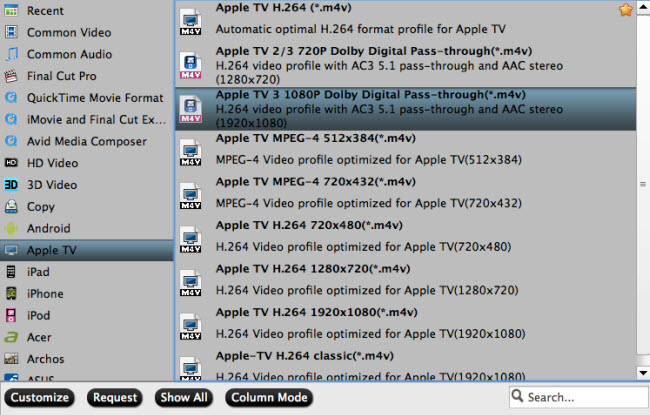Click the scrollbar down arrow
The width and height of the screenshot is (650, 415).
coord(643,373)
